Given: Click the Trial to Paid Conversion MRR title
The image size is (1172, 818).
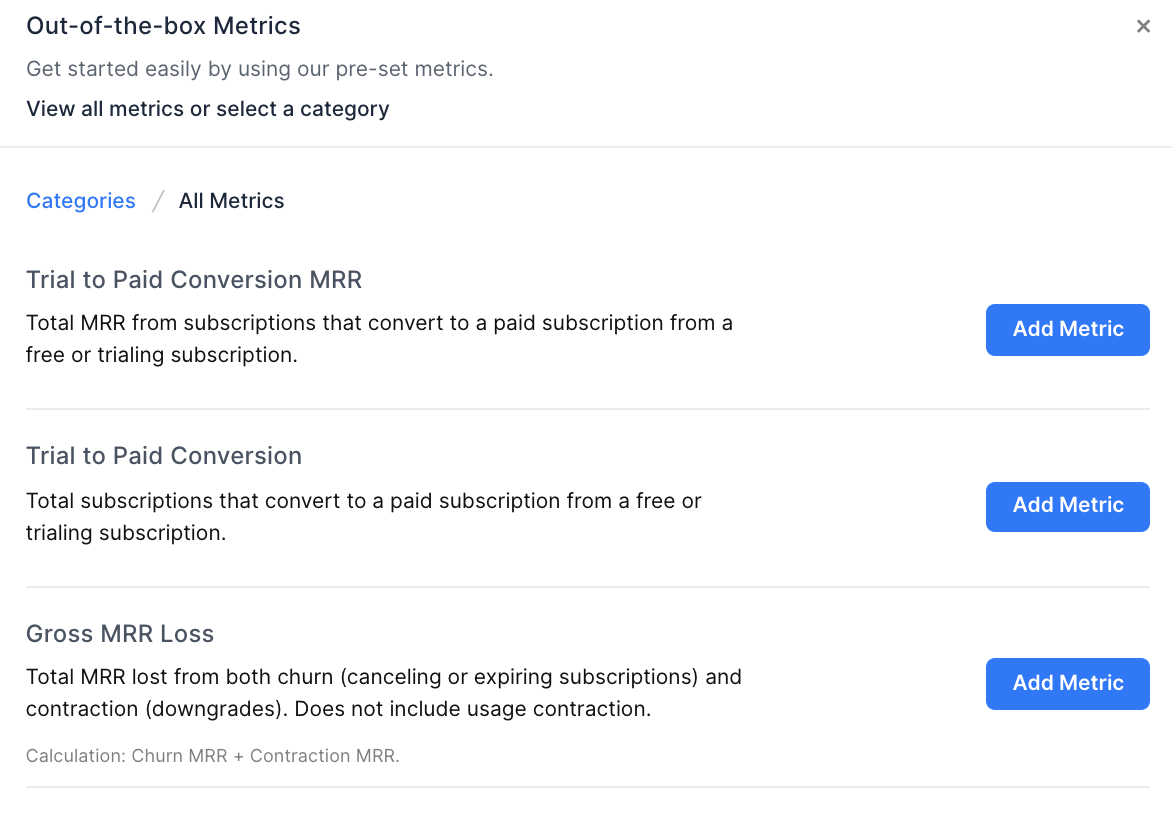Looking at the screenshot, I should pos(194,280).
